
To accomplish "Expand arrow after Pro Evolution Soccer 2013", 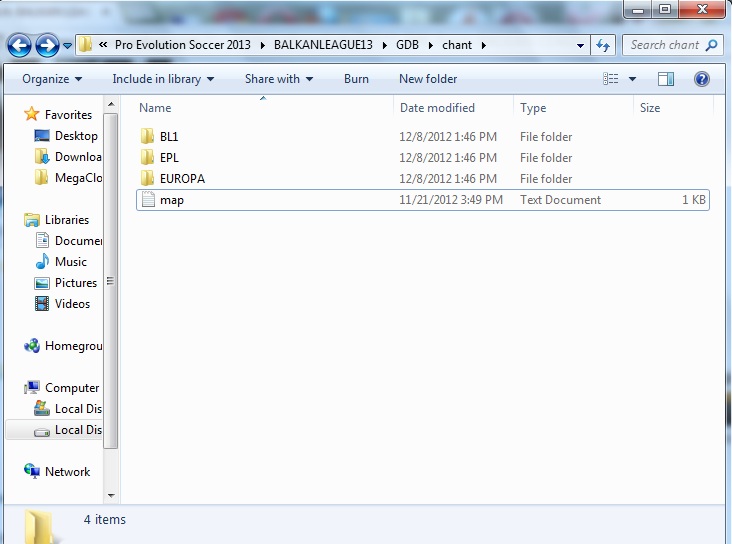I will (262, 45).
